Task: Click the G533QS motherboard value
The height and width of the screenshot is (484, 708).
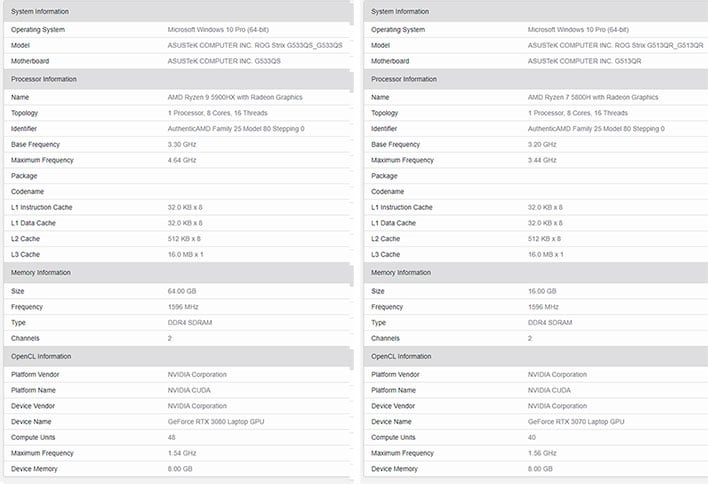Action: (224, 60)
